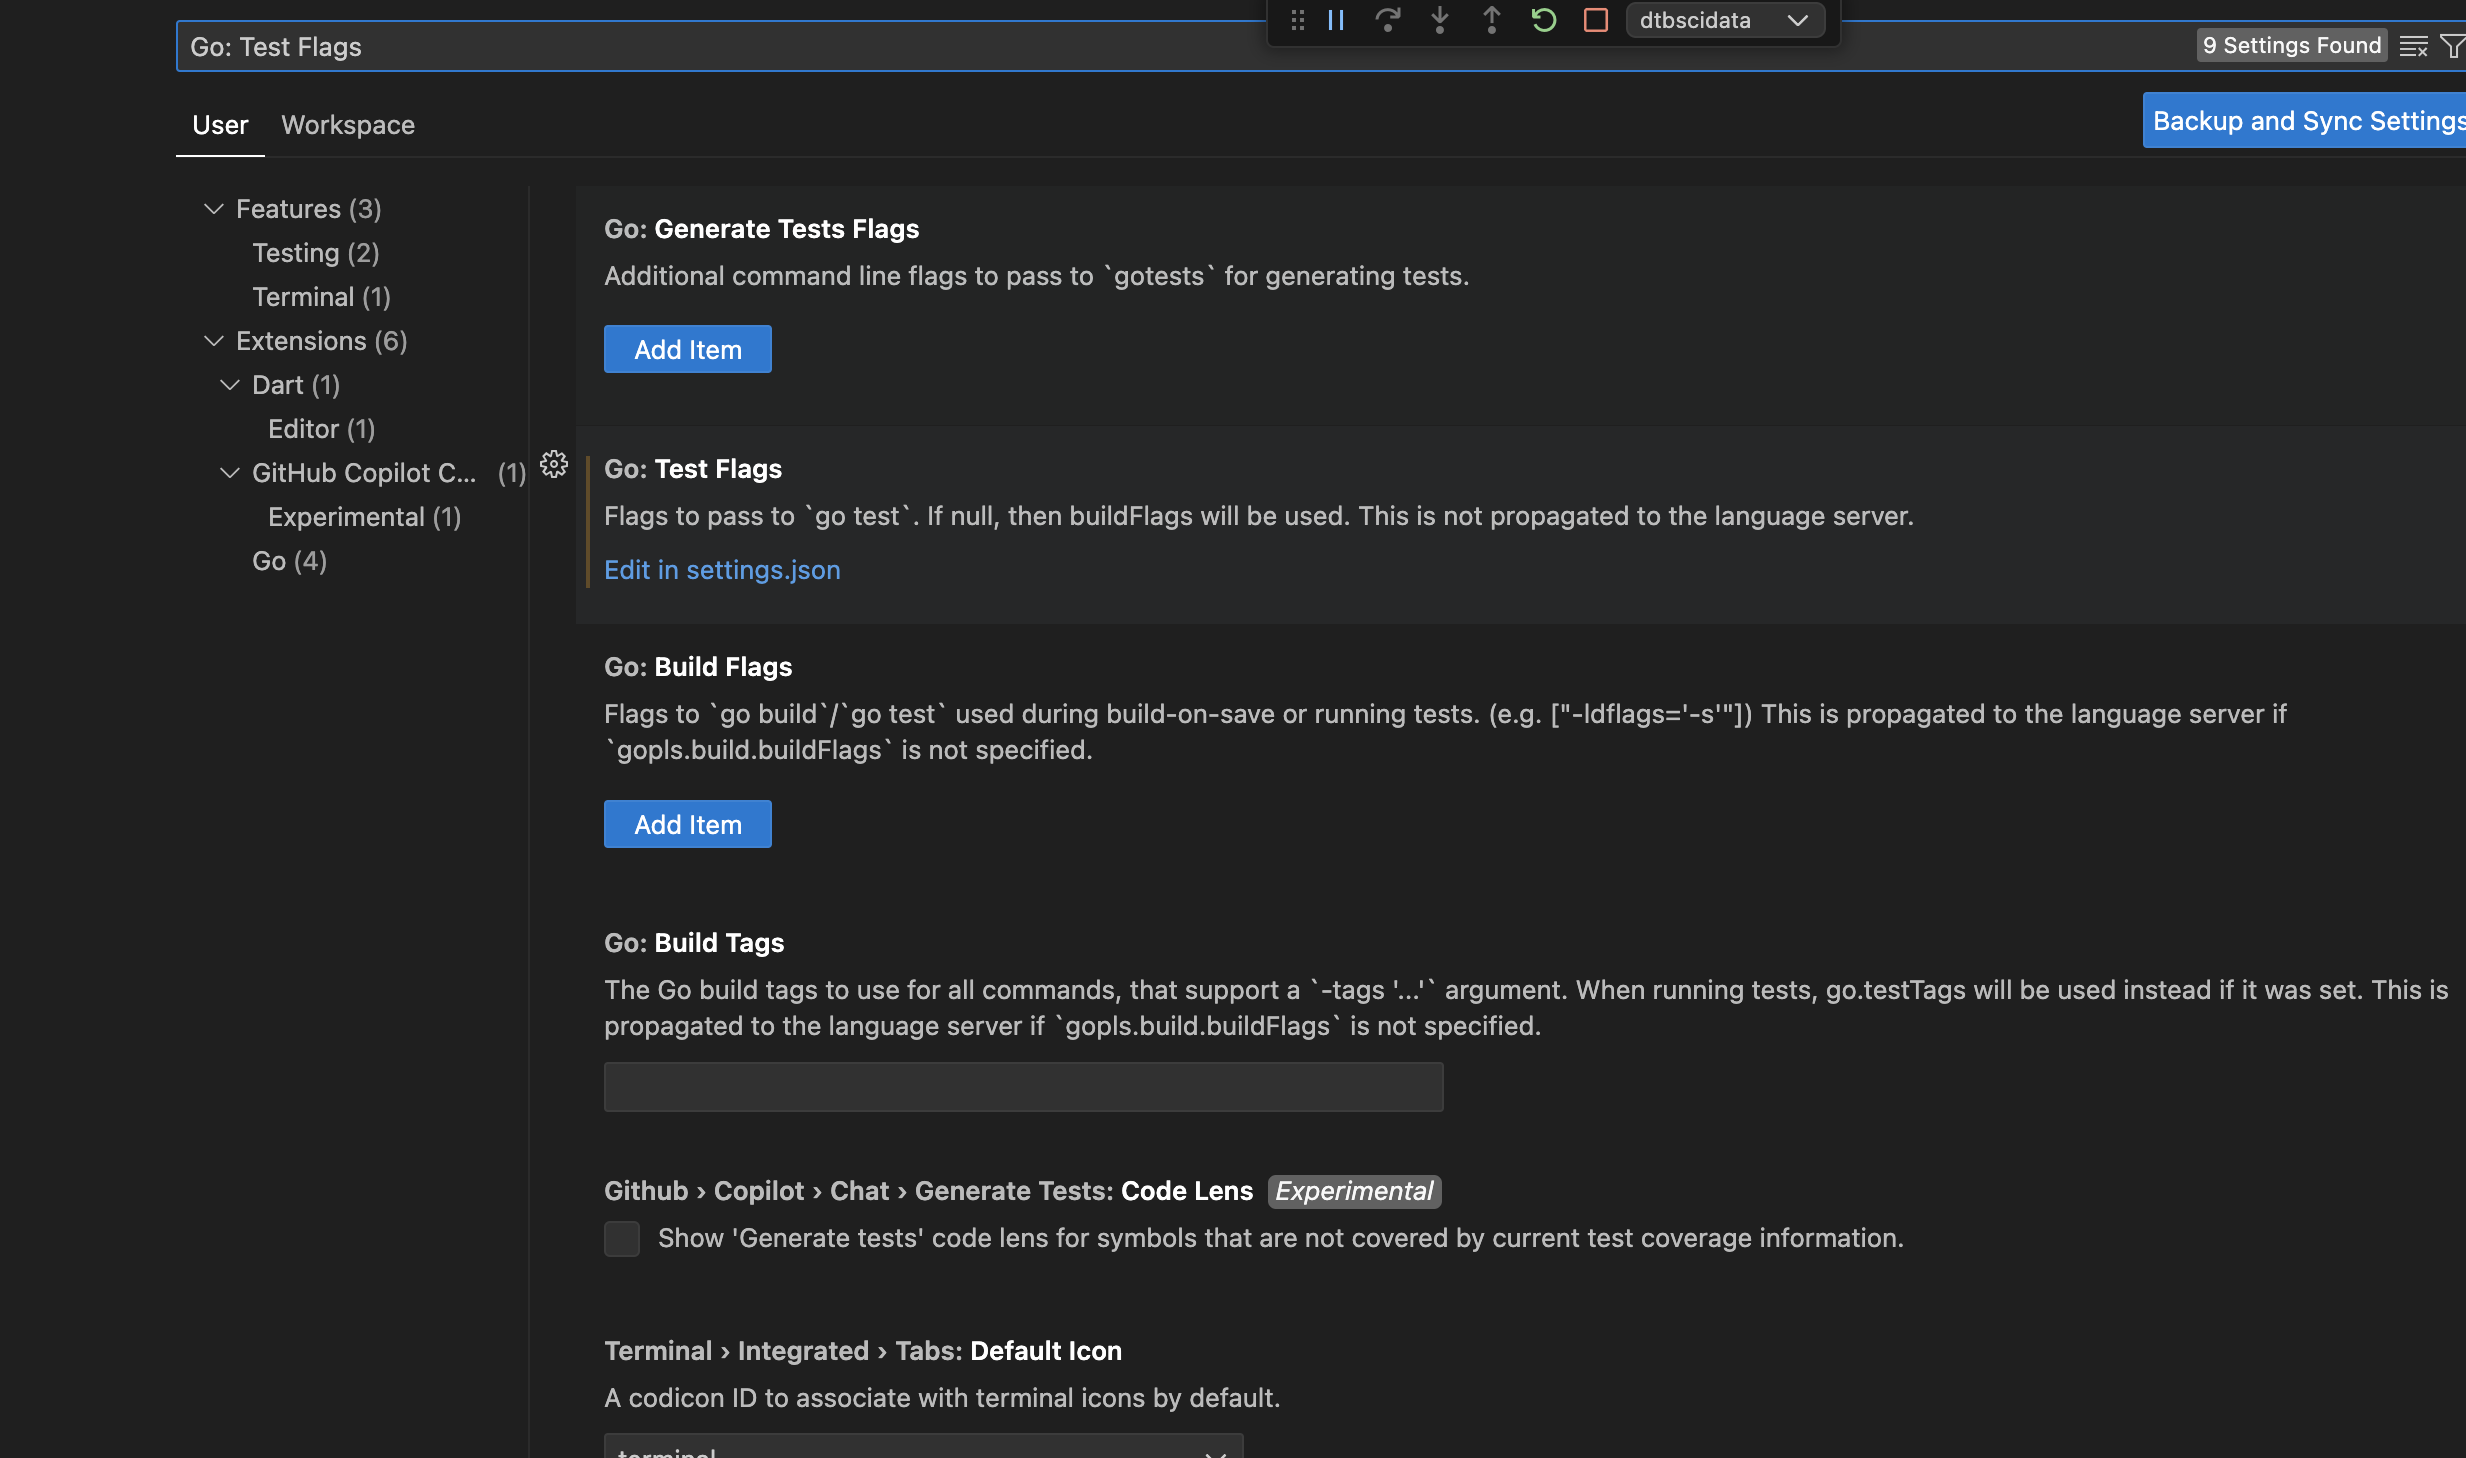
Task: Pause the debug session
Action: point(1336,20)
